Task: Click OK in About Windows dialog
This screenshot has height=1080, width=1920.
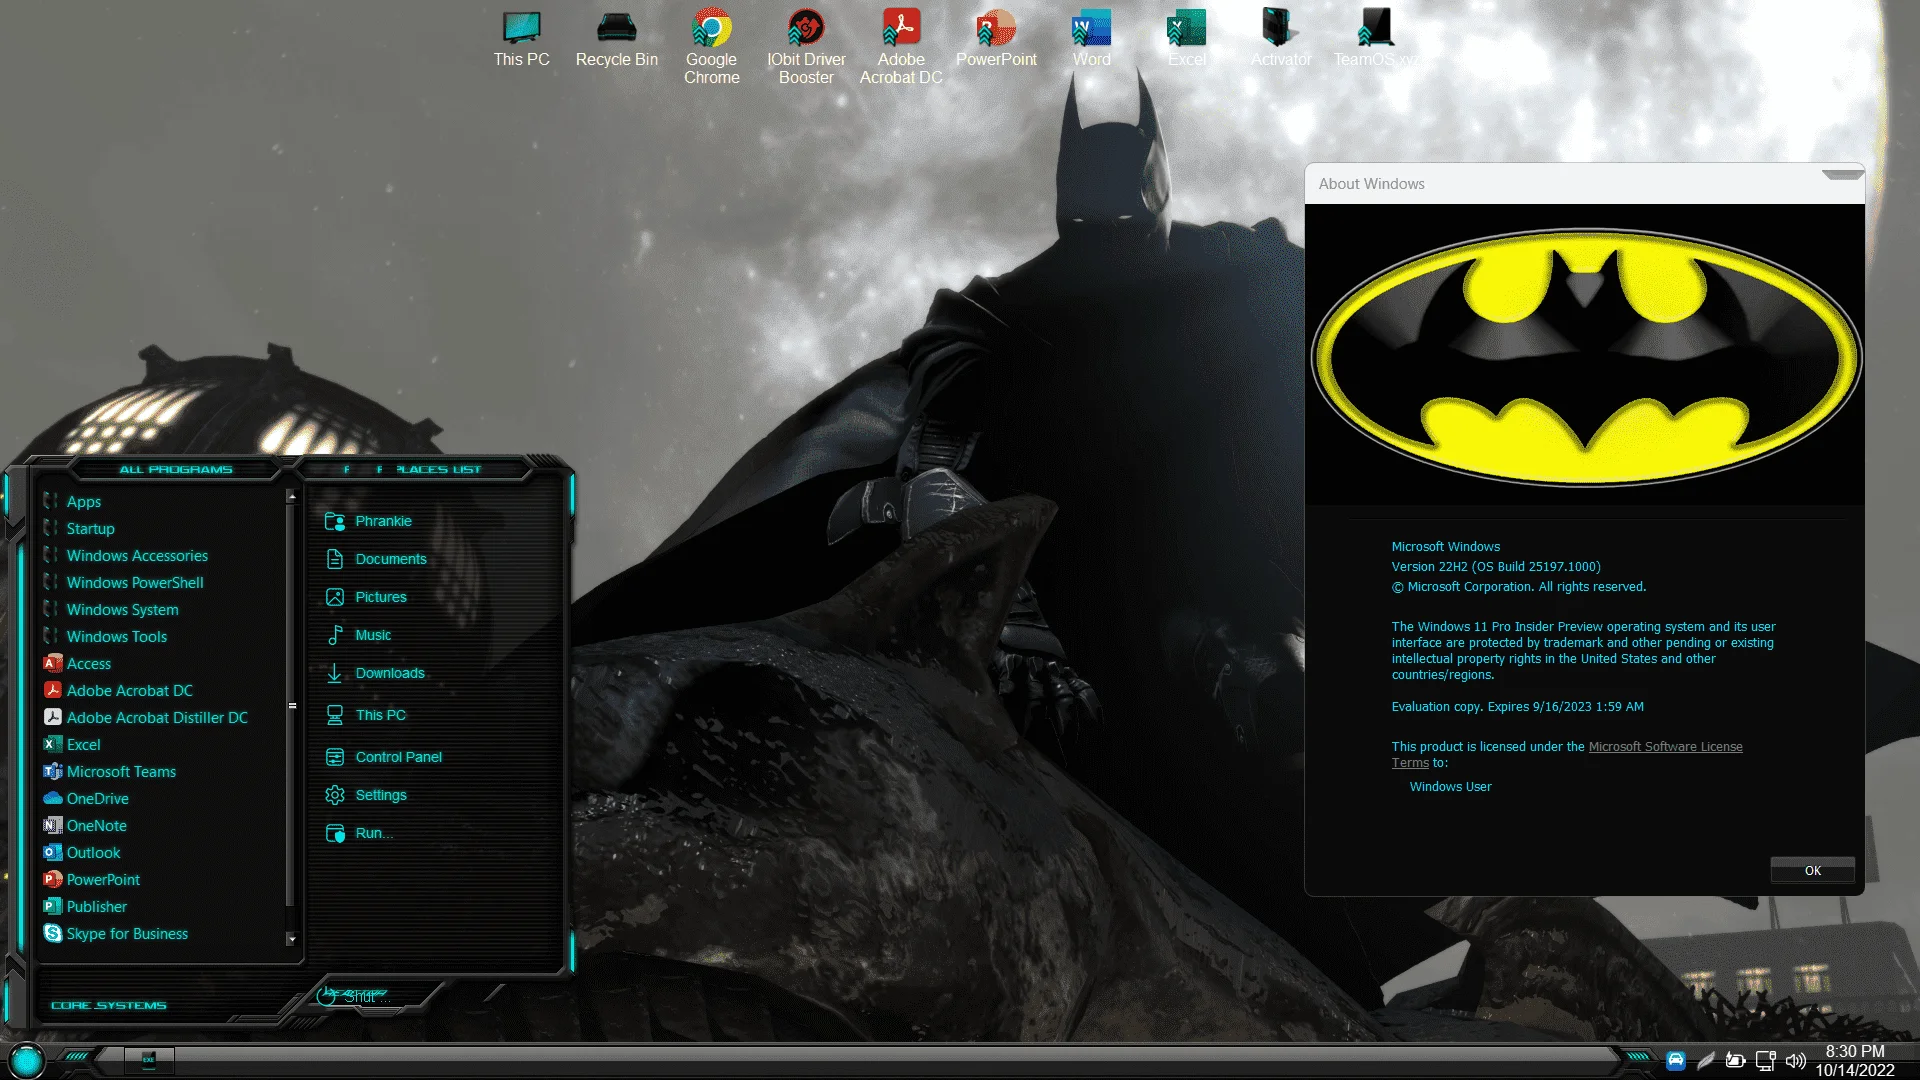Action: click(x=1812, y=870)
